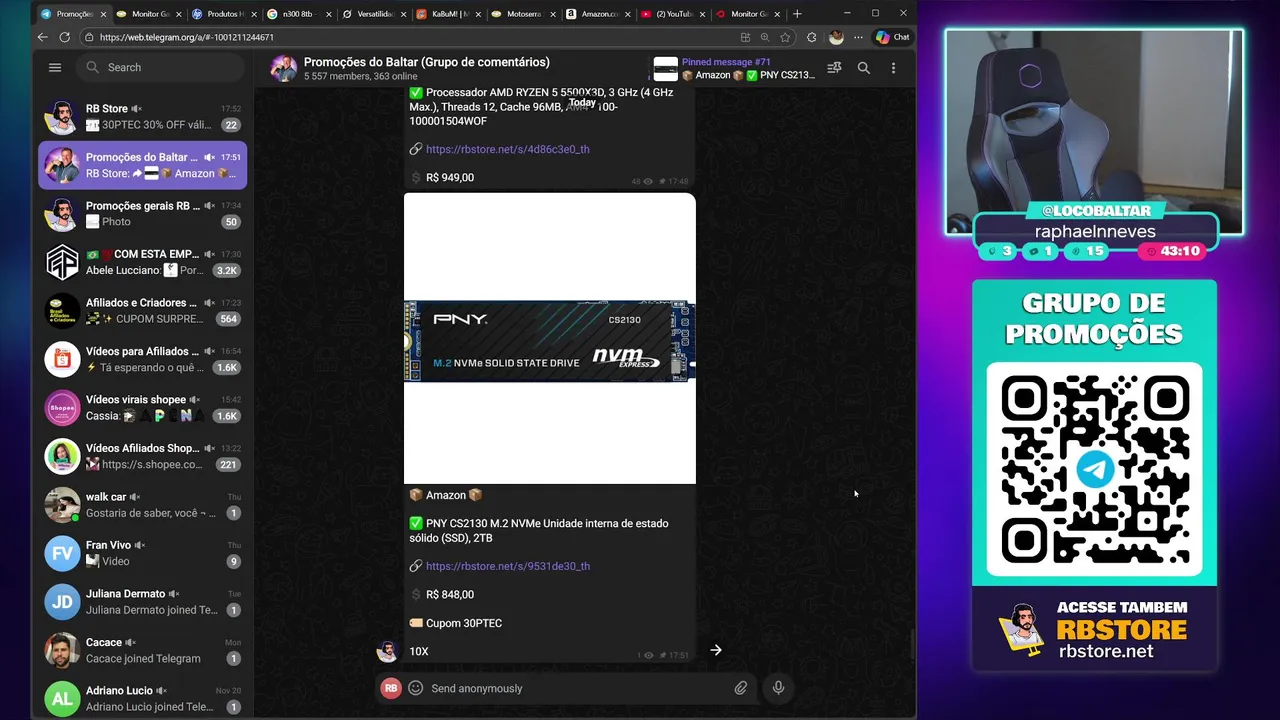1280x720 pixels.
Task: Open the browser apps grid icon
Action: point(745,37)
